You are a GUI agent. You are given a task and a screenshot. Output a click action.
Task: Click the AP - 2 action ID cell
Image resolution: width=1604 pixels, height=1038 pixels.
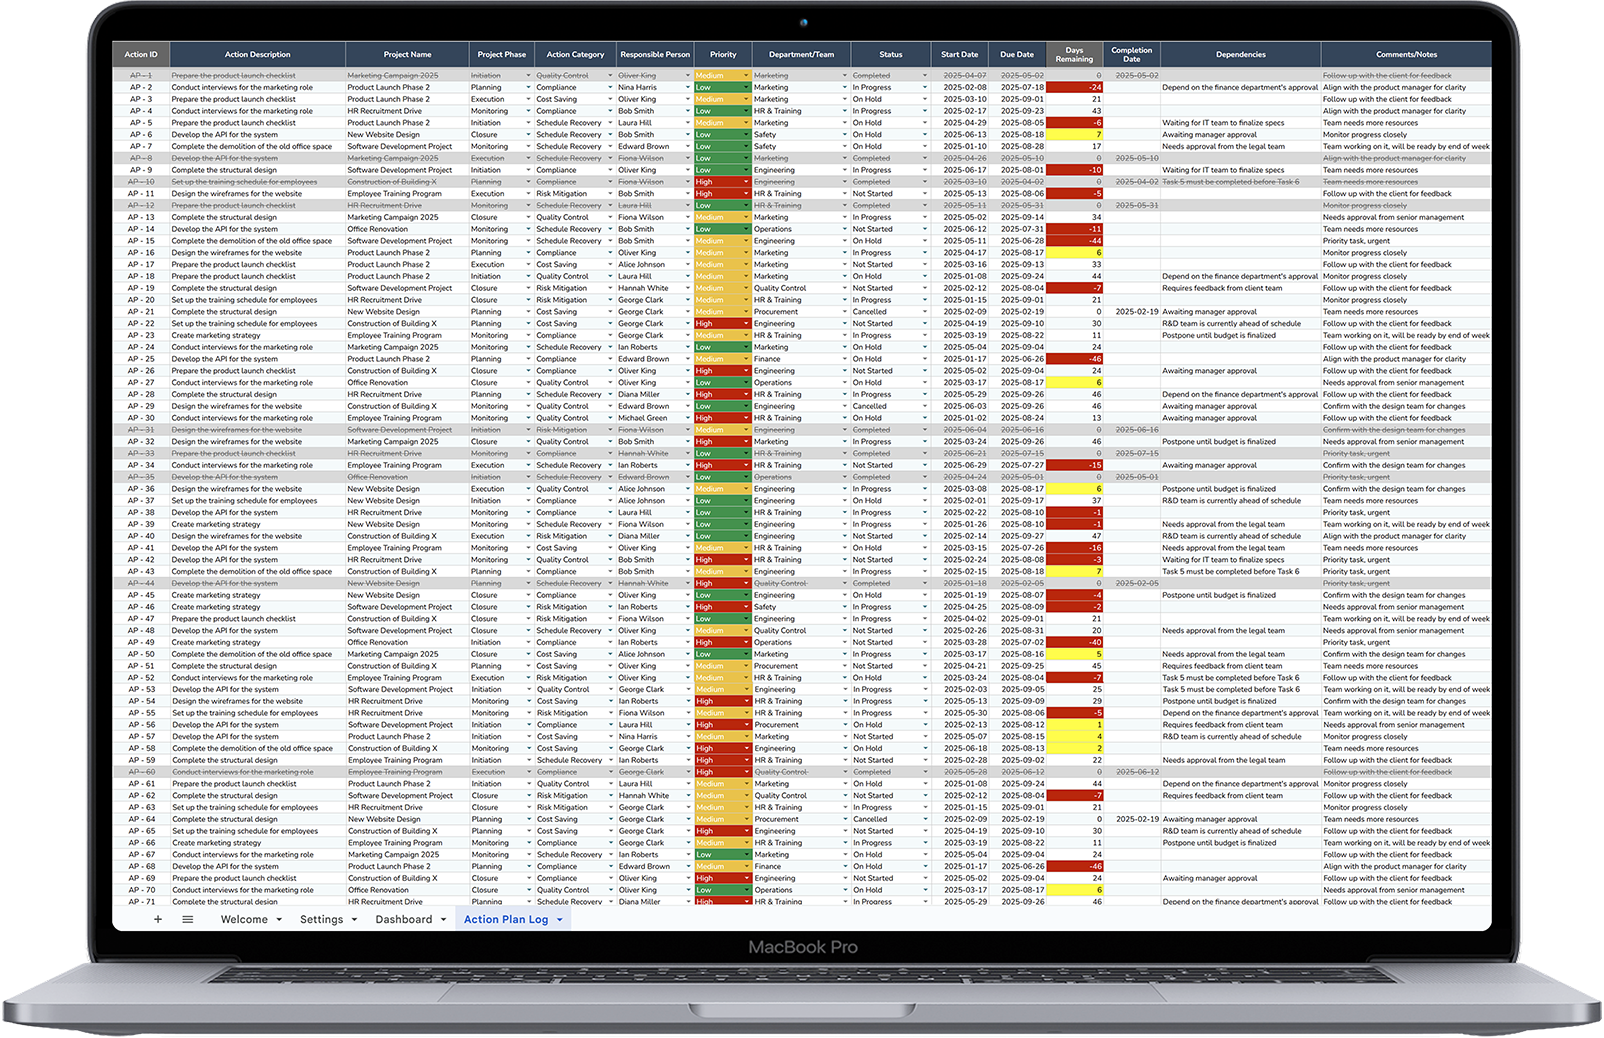[x=141, y=88]
